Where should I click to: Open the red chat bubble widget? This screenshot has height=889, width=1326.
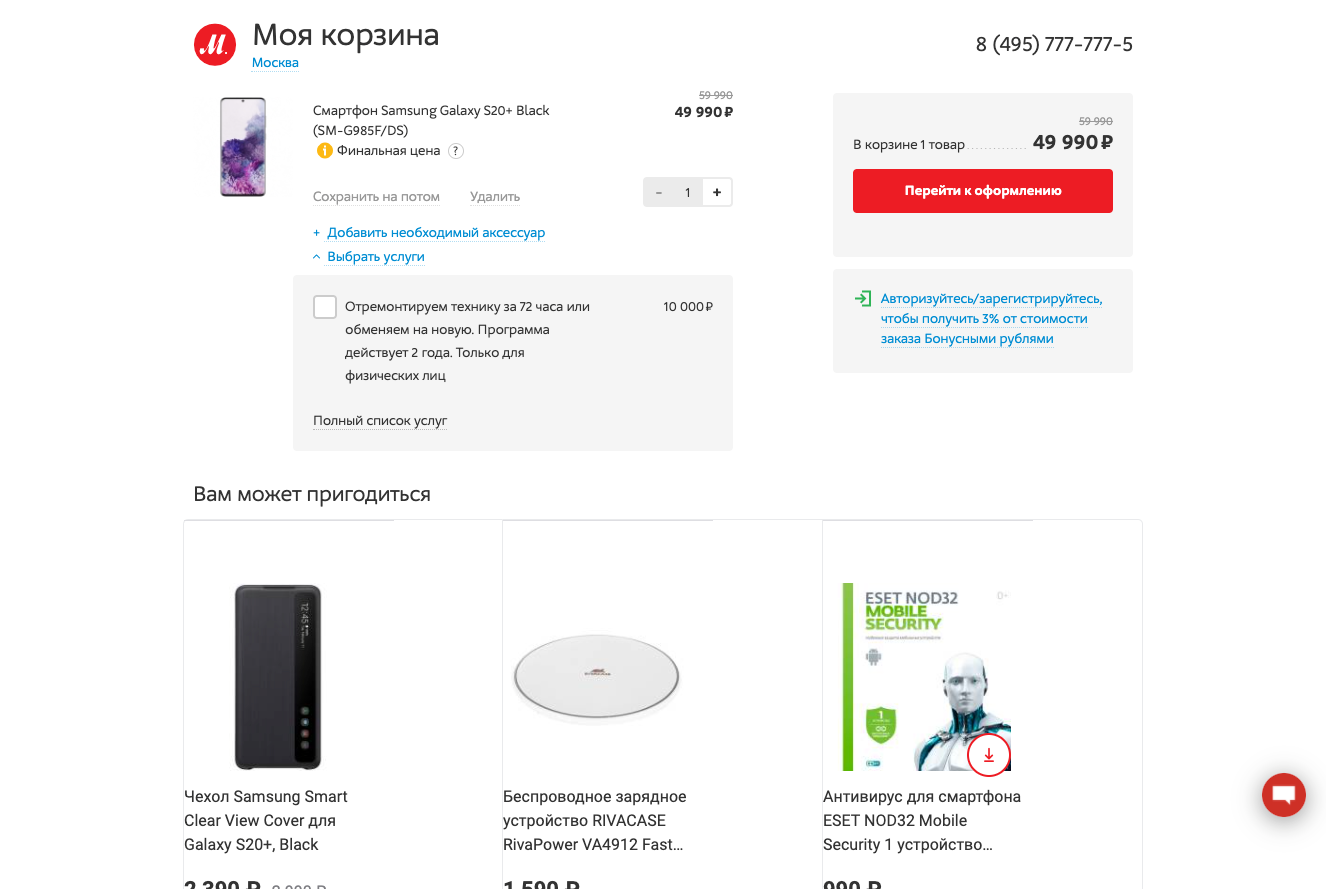(x=1283, y=795)
